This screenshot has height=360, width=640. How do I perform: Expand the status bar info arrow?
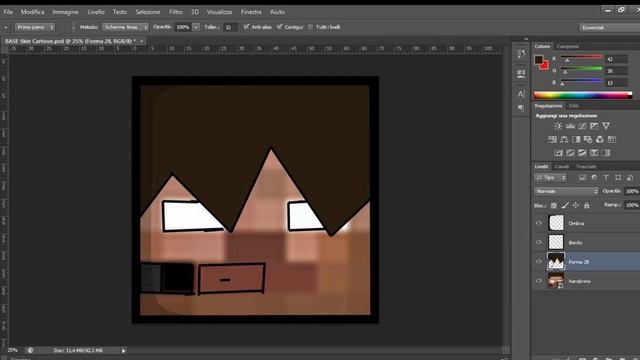tap(123, 350)
